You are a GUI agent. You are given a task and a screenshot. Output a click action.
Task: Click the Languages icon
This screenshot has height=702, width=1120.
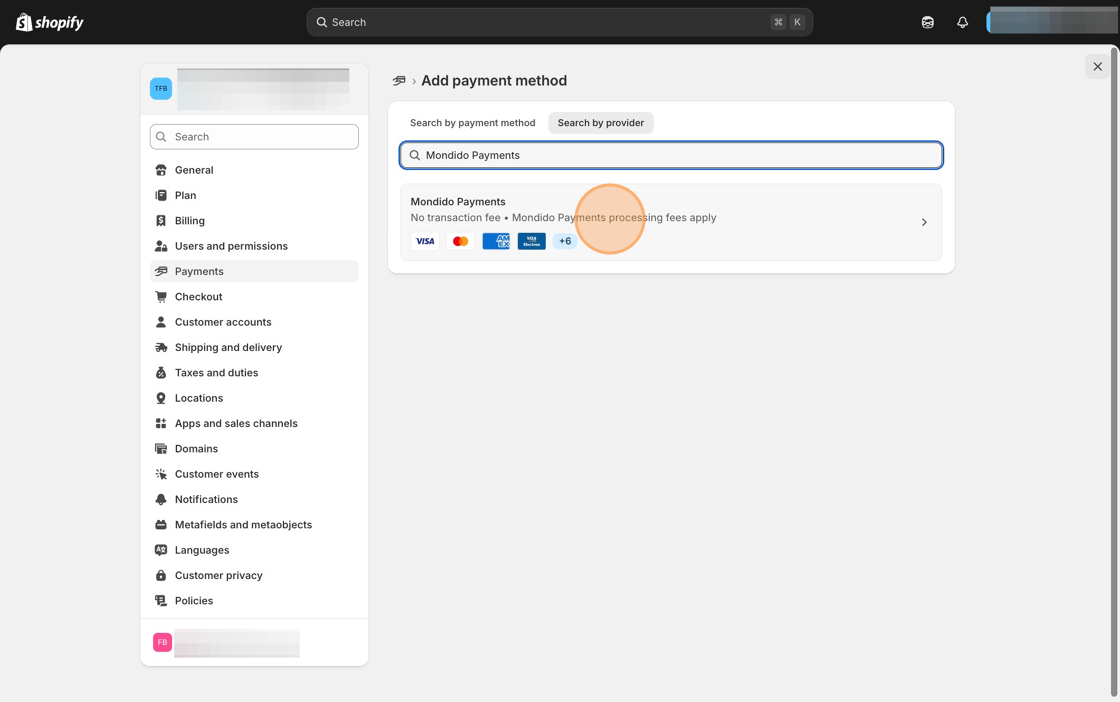161,550
